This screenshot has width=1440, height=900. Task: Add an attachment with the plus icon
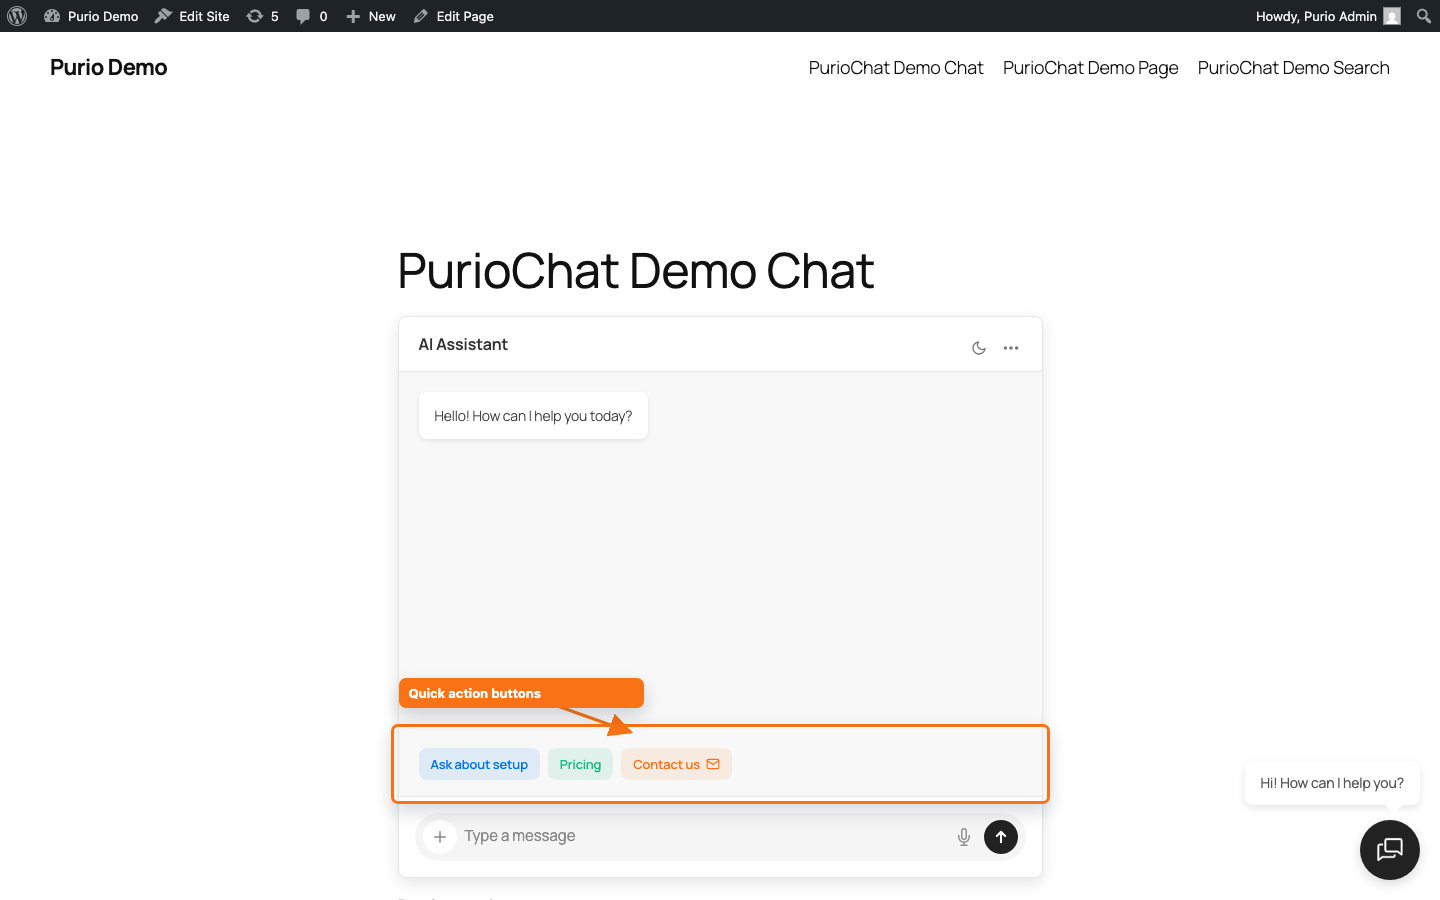pyautogui.click(x=440, y=837)
